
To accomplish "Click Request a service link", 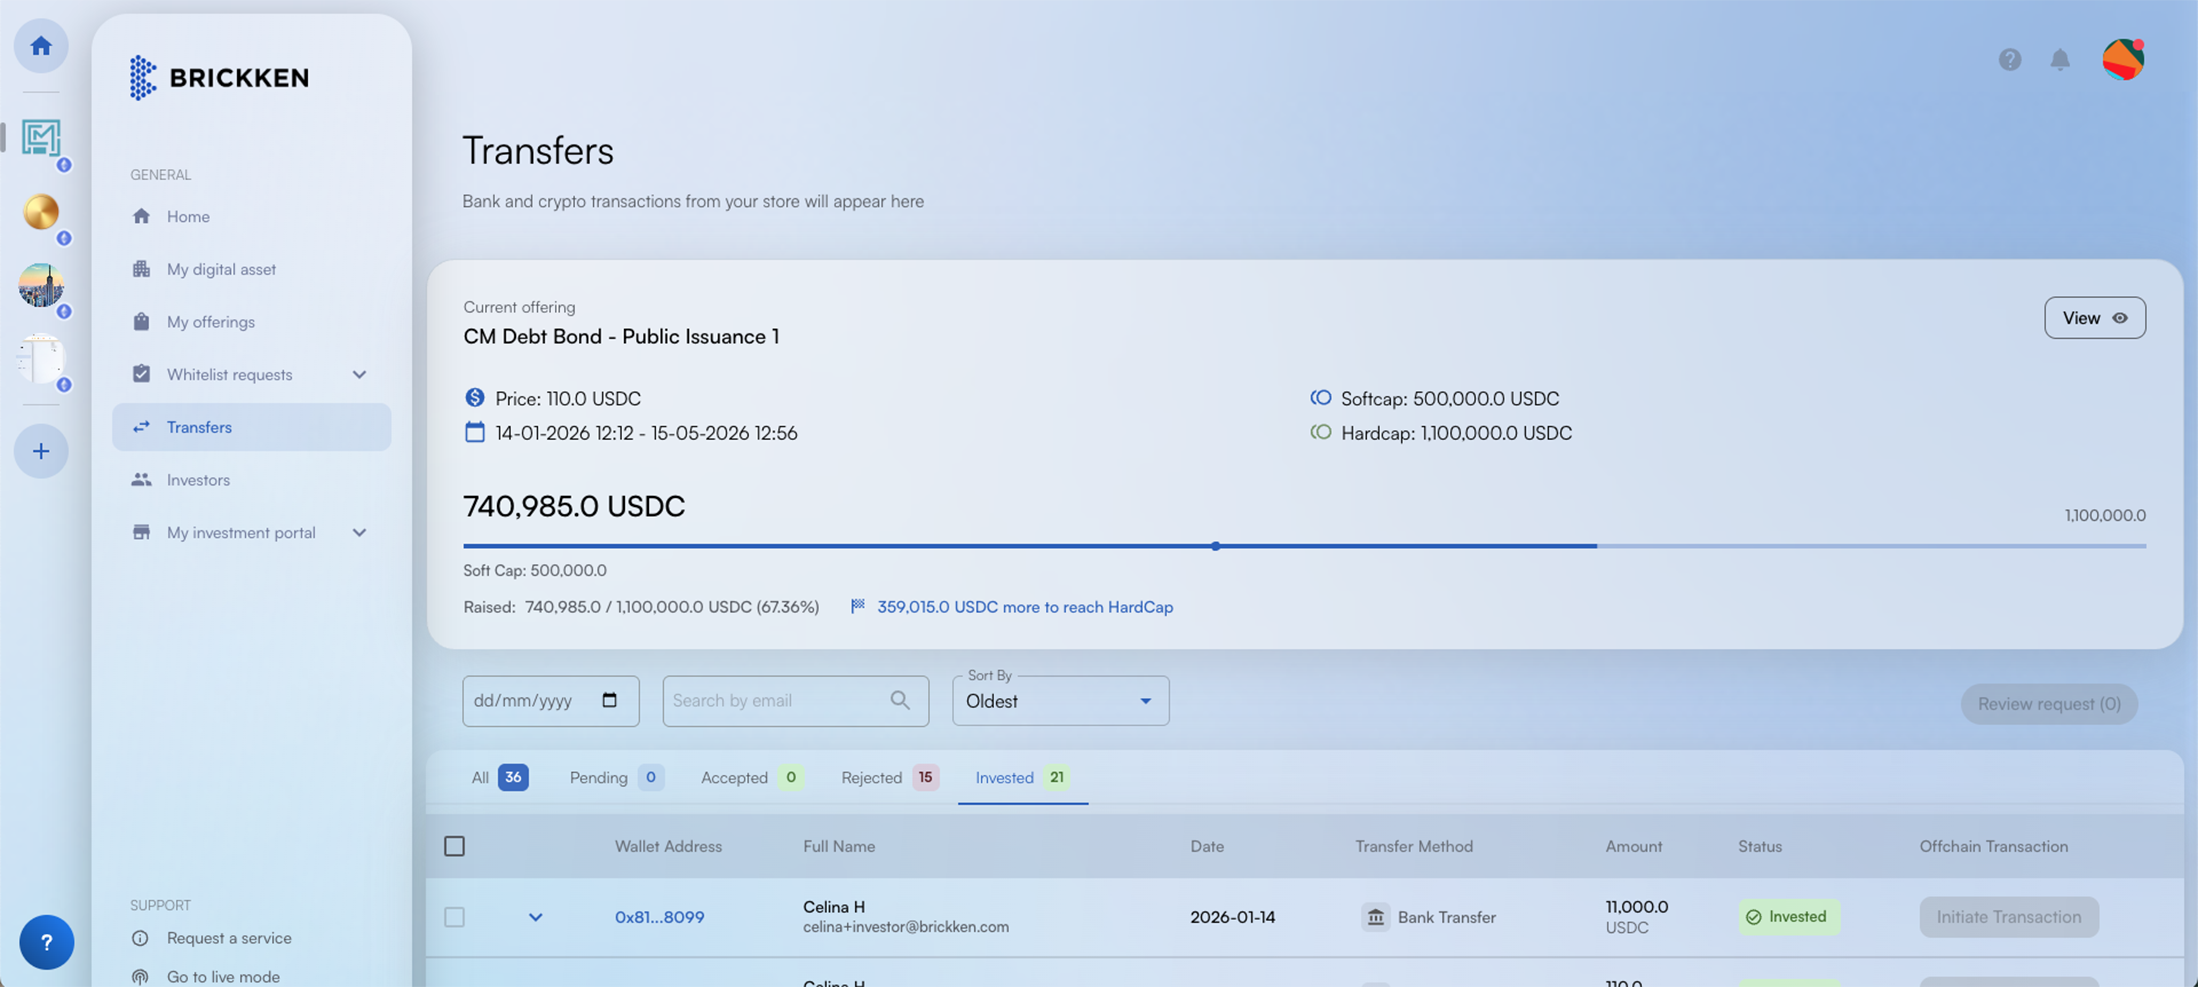I will (x=229, y=938).
